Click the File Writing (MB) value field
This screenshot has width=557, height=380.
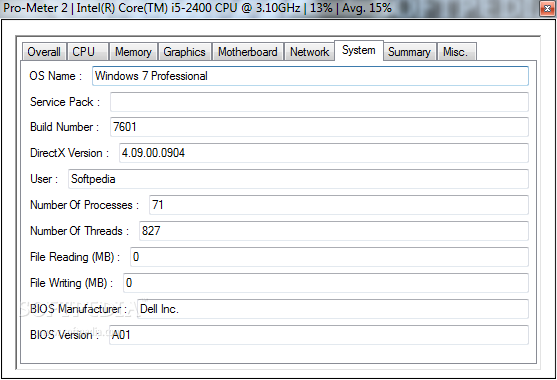[326, 283]
